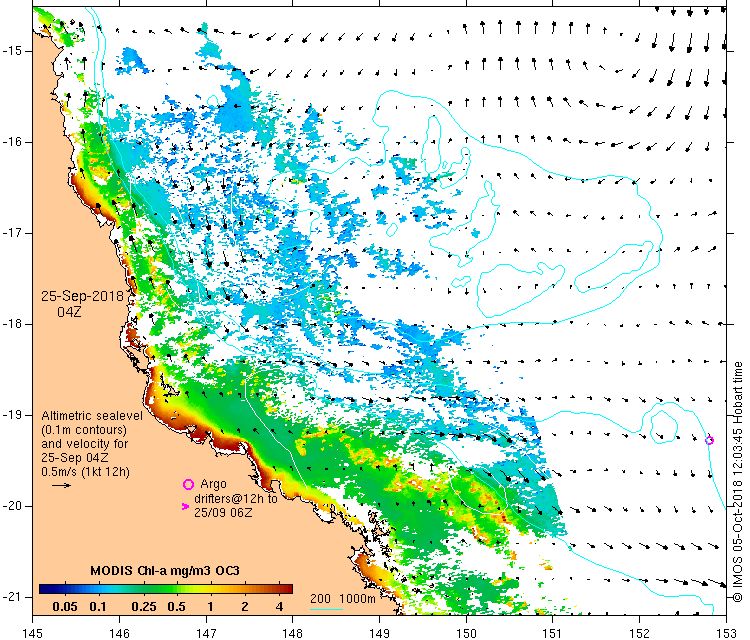Screen dimensions: 750x640
Task: Click the Argo float marker near 153E
Action: point(709,441)
